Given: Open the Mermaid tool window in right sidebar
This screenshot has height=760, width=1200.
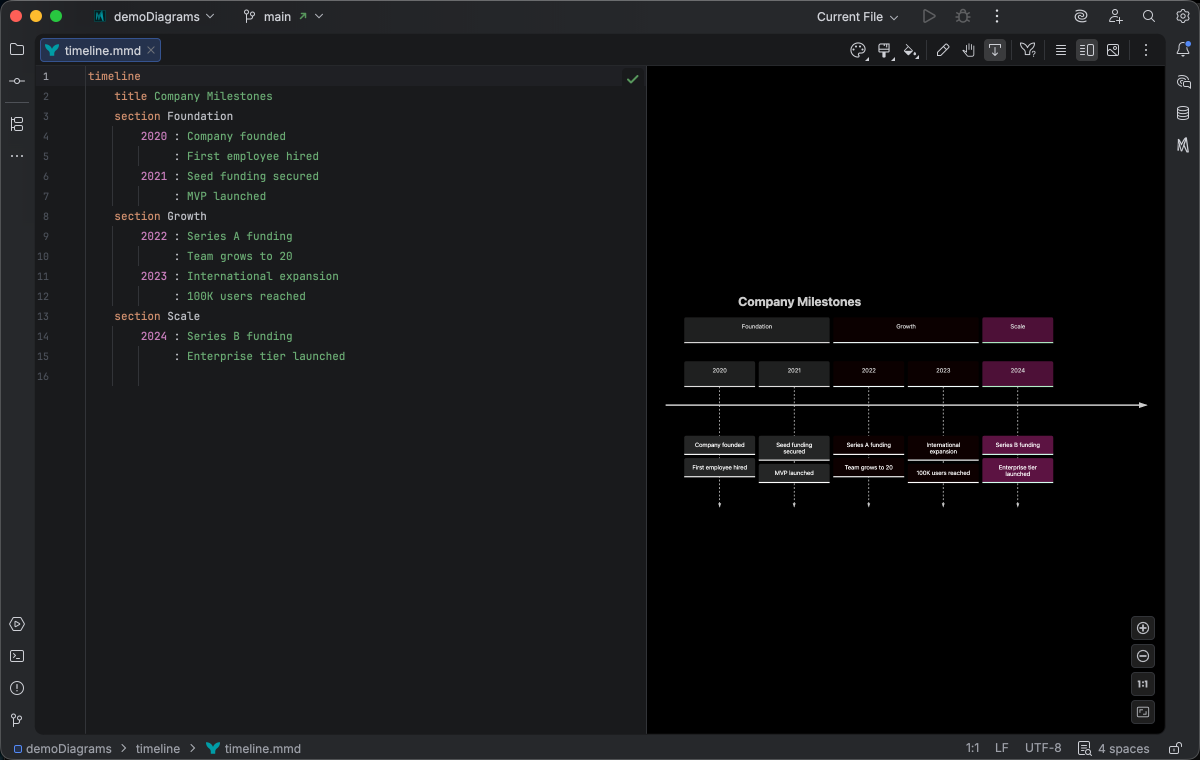Looking at the screenshot, I should pos(1183,145).
